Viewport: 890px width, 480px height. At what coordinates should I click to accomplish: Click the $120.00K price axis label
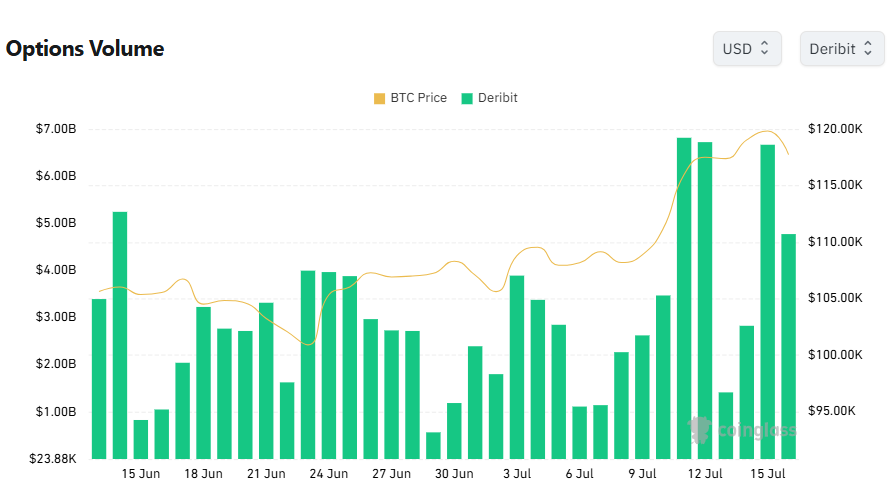[835, 129]
